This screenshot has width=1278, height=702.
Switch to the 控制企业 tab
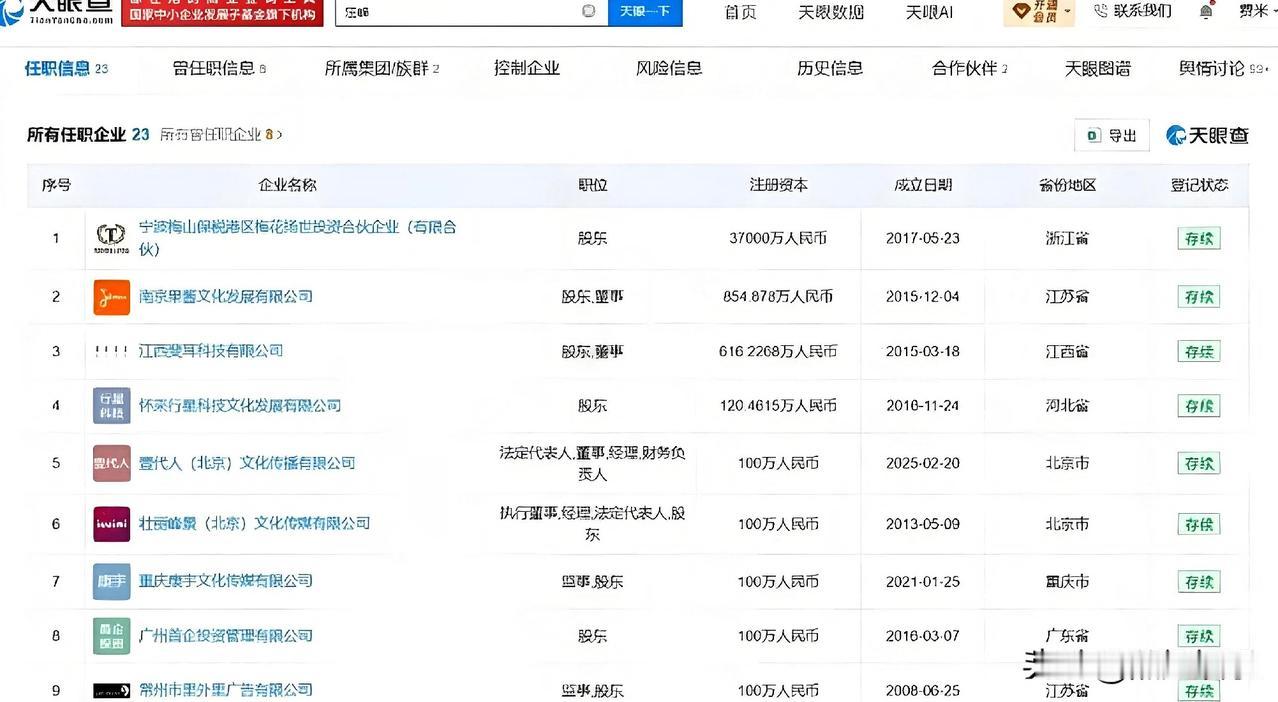coord(527,68)
